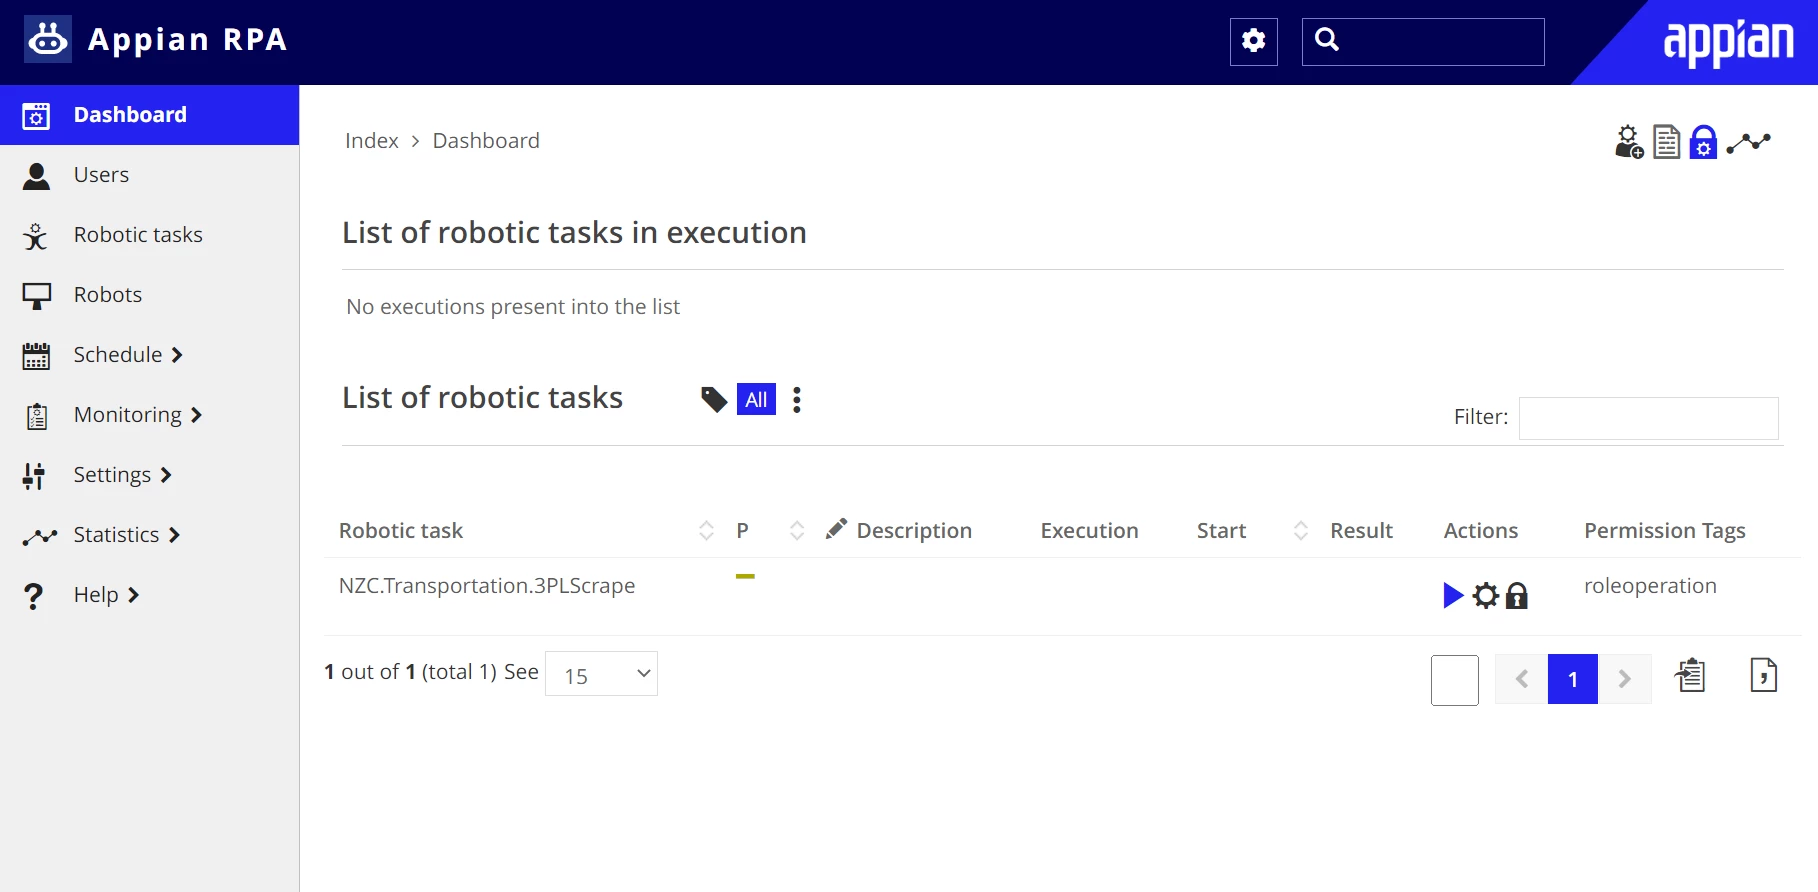Sort by P priority column
Viewport: 1818px width, 892px height.
797,531
